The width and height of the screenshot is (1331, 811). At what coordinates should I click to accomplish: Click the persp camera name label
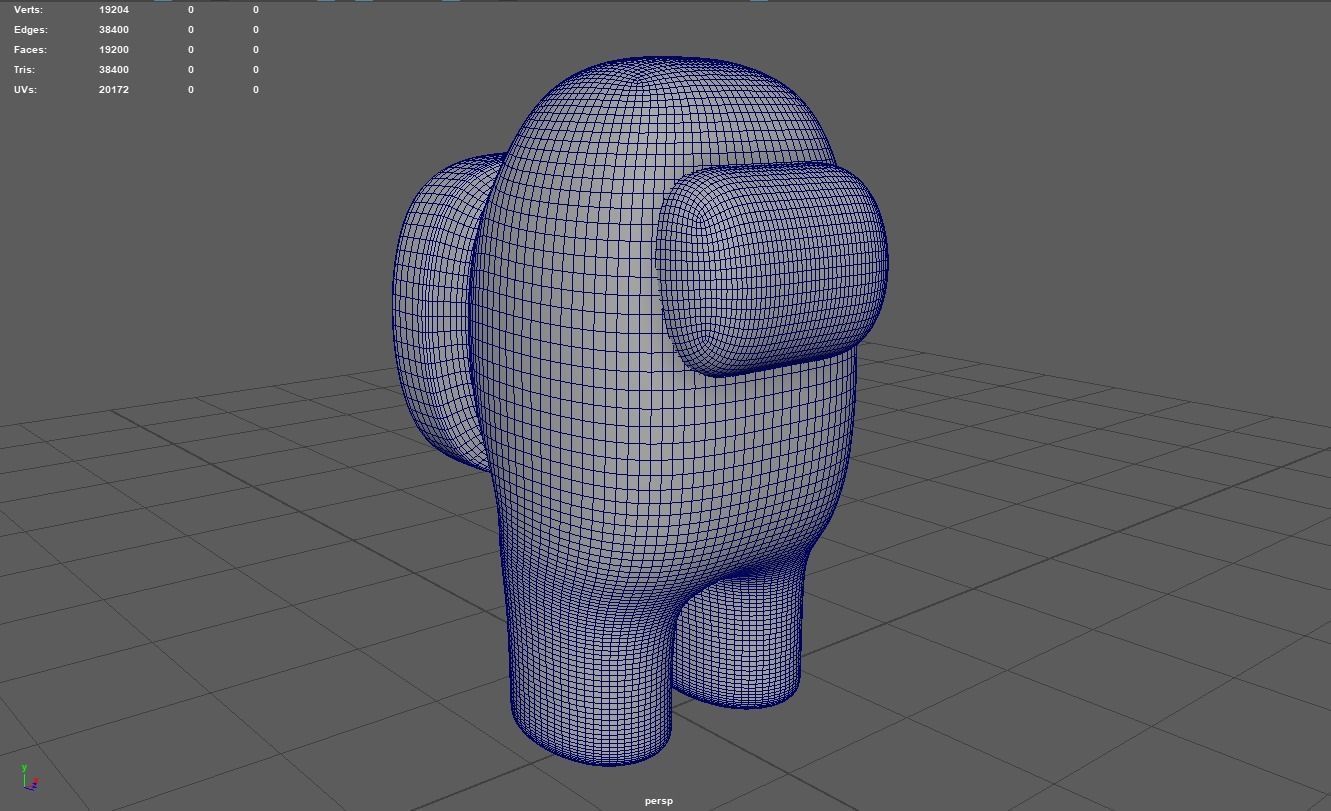[x=659, y=801]
